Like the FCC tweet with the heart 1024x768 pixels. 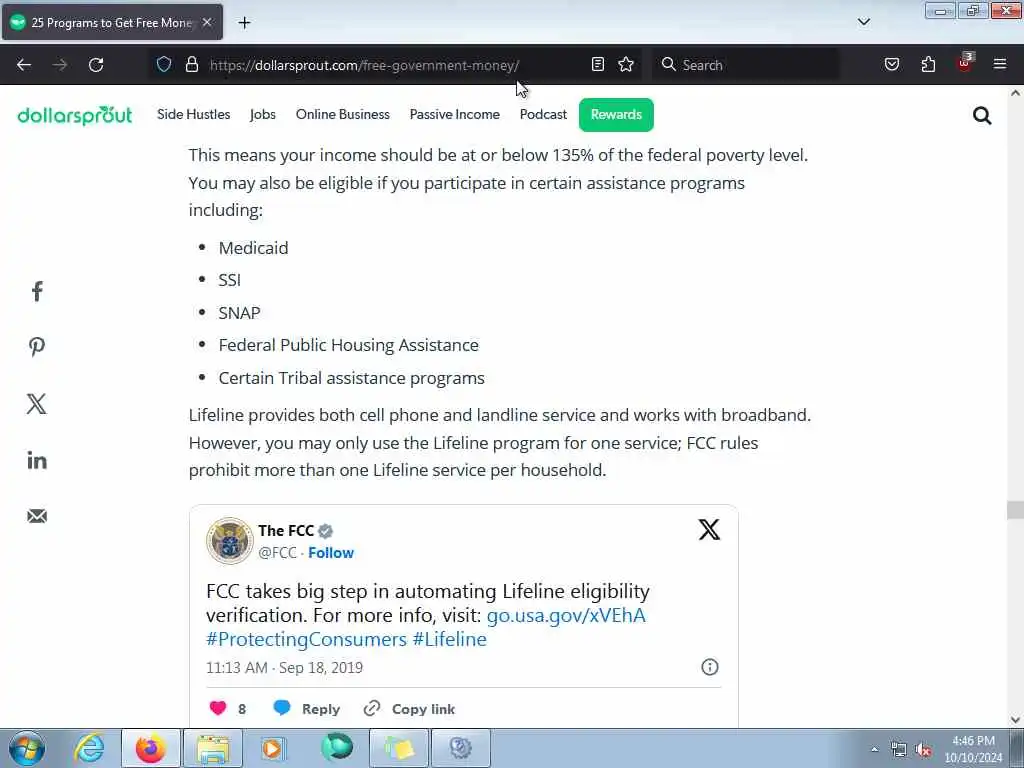[x=217, y=708]
